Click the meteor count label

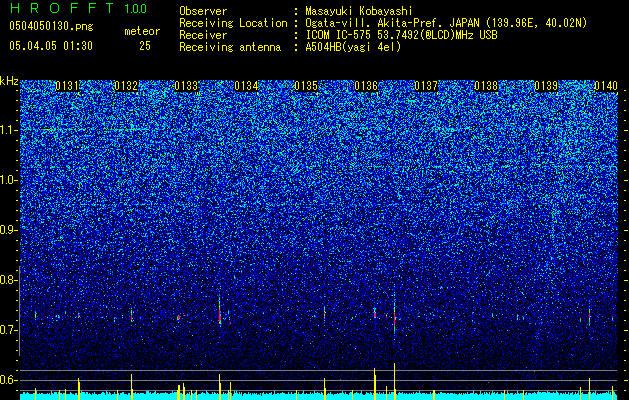tap(142, 31)
